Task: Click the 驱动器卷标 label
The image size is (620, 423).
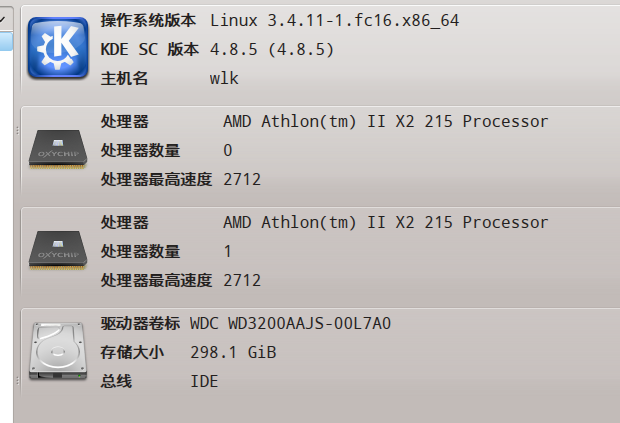Action: pyautogui.click(x=140, y=323)
